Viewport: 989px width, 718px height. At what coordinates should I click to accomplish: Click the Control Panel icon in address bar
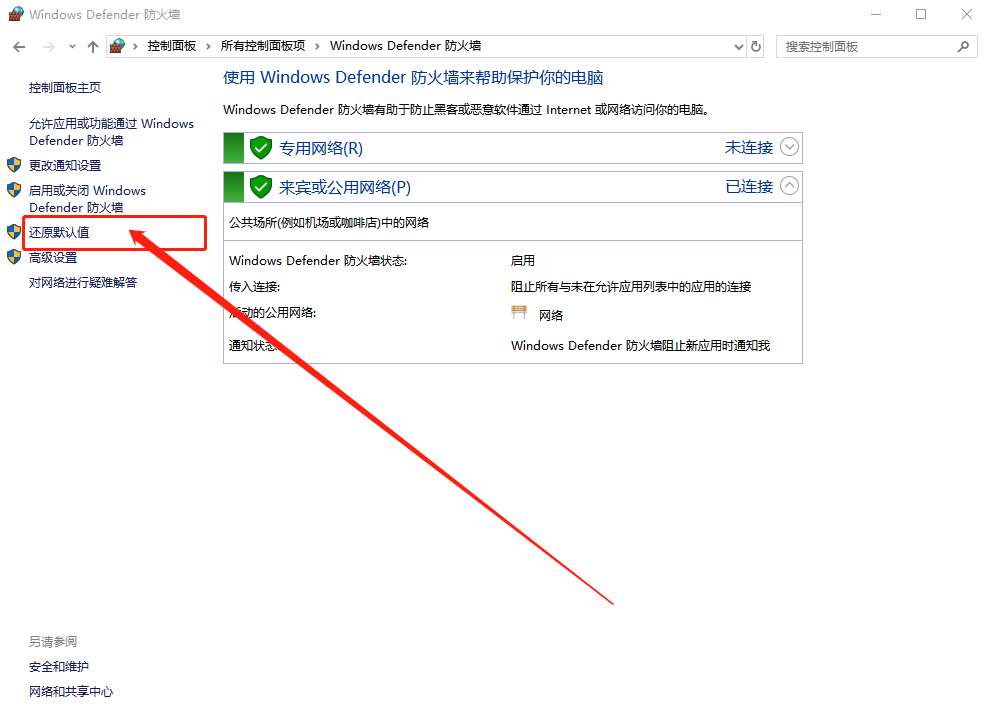pos(118,46)
